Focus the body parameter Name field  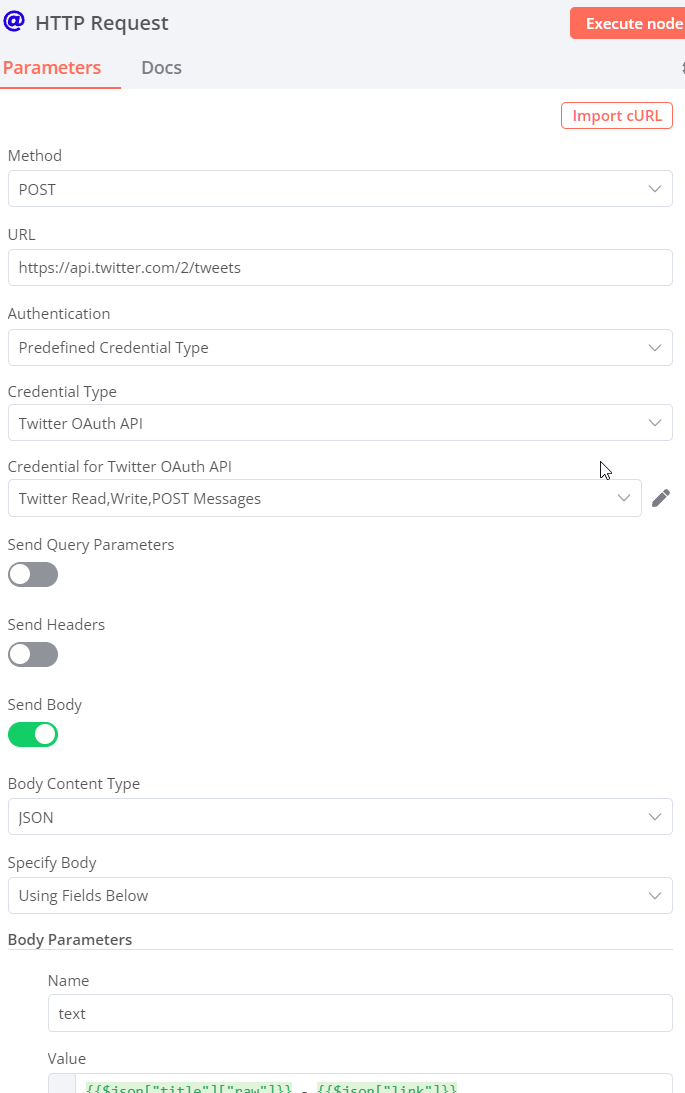pos(360,1012)
